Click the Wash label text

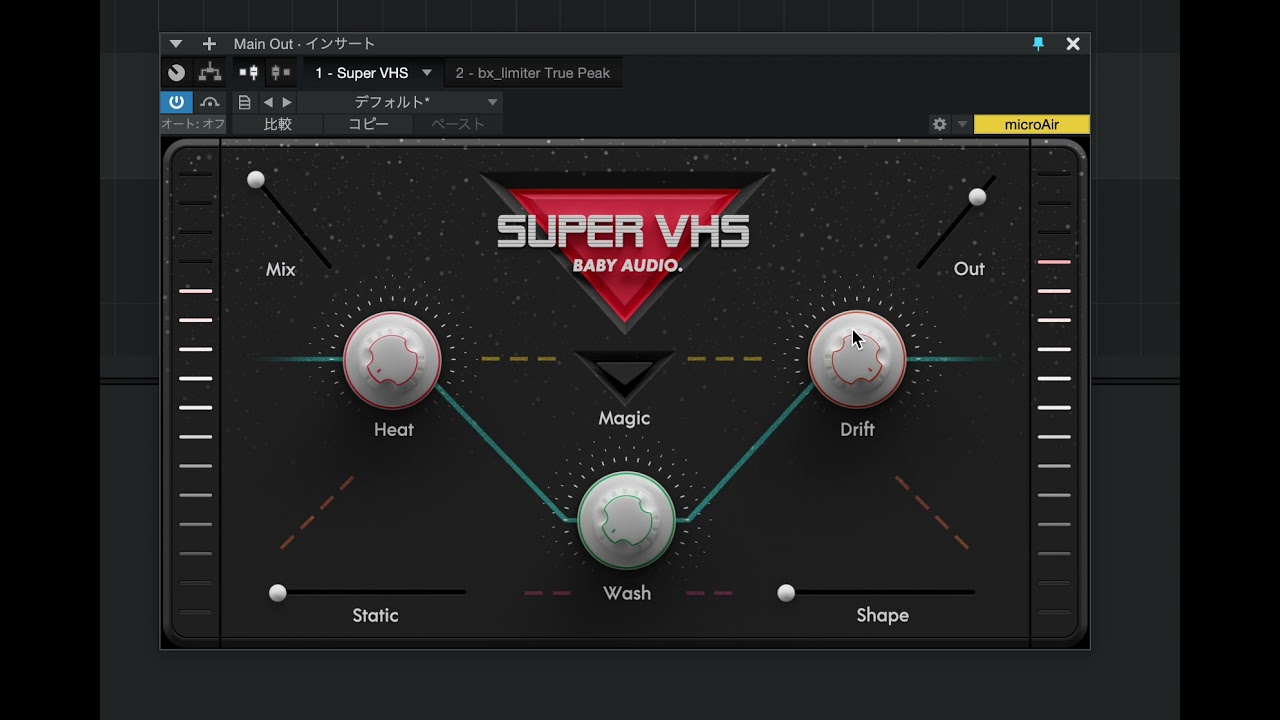[x=627, y=593]
